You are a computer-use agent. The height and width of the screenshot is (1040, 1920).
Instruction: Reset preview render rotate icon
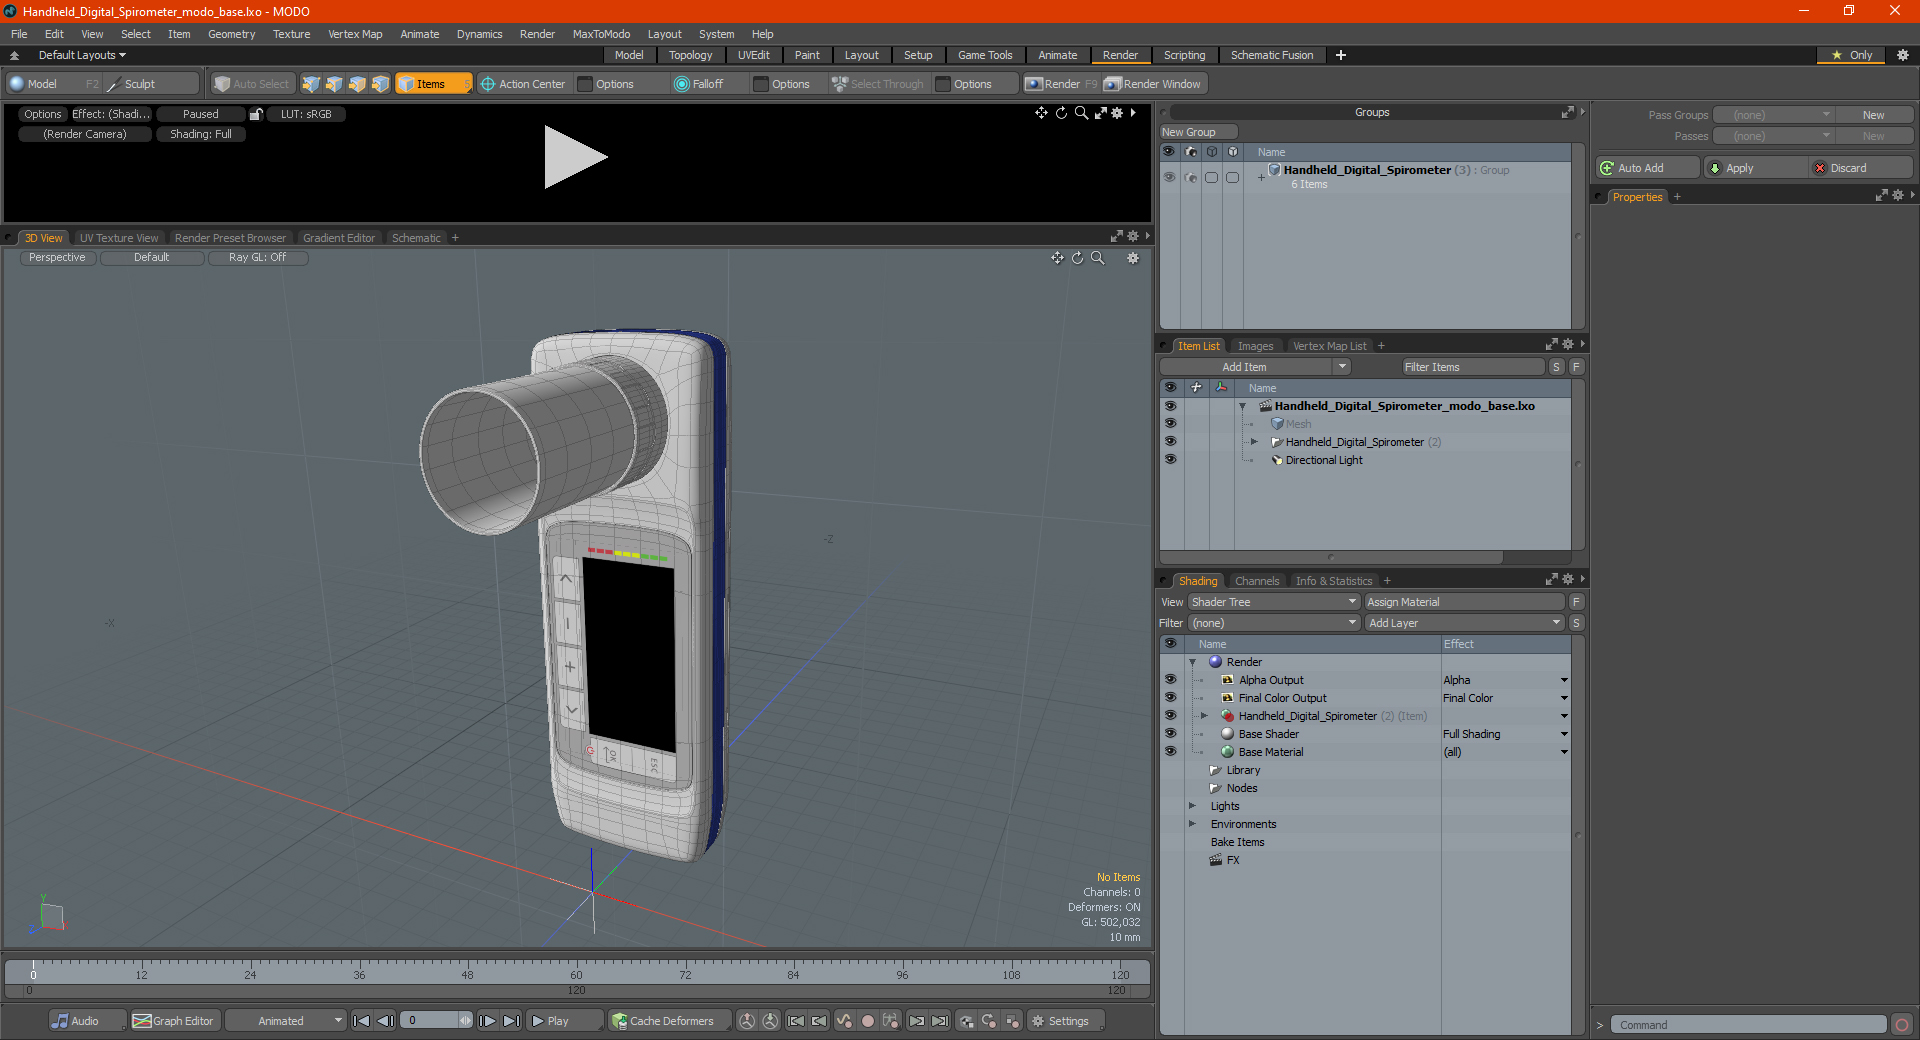coord(1061,113)
